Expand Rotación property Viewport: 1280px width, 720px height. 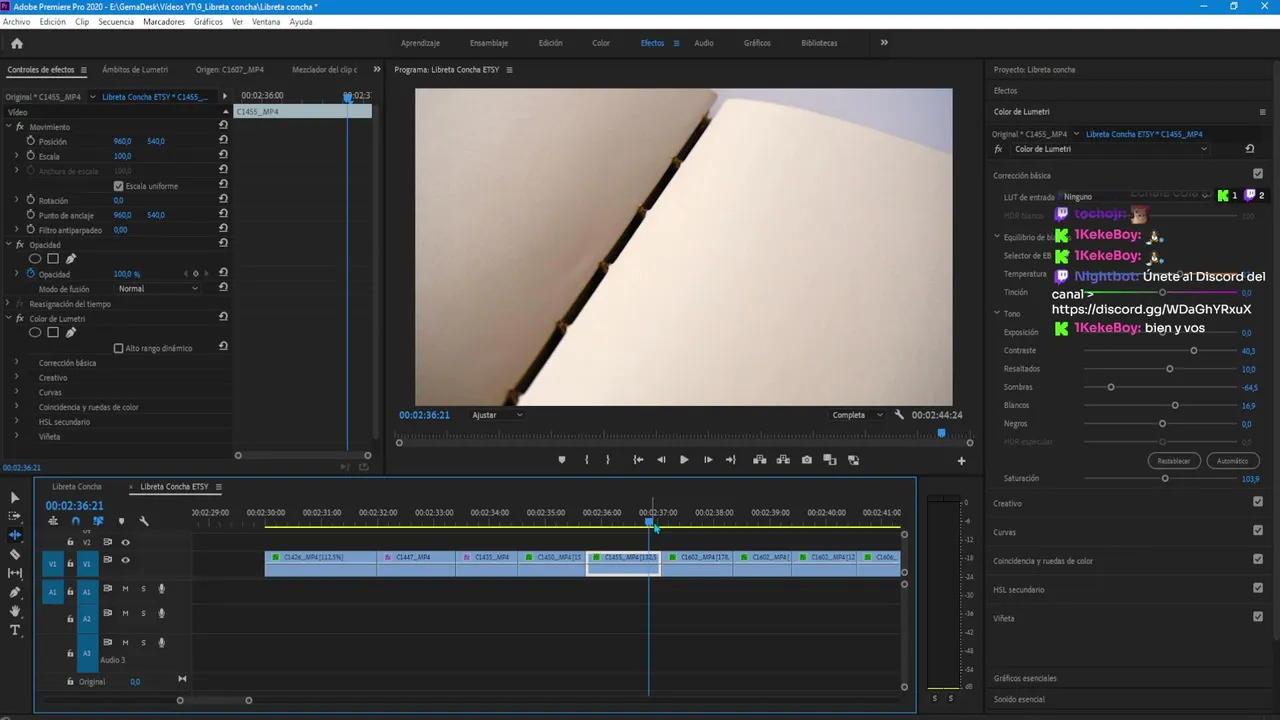(x=17, y=200)
